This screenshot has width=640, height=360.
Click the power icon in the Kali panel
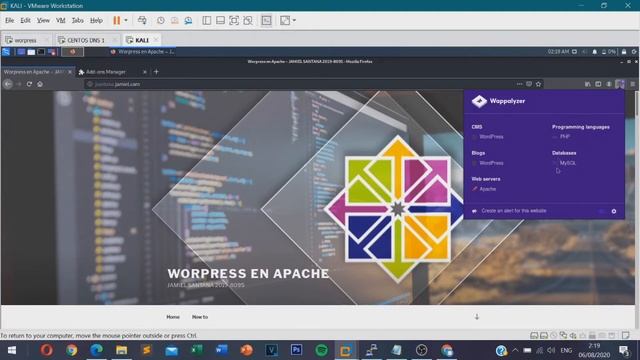point(634,52)
